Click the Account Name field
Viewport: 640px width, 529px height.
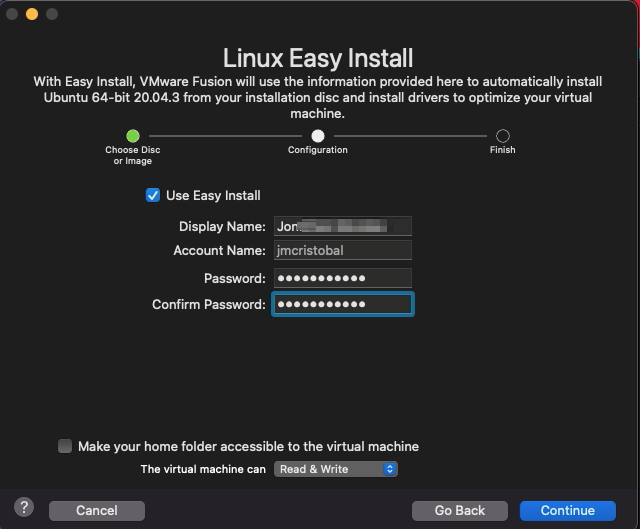pos(343,250)
